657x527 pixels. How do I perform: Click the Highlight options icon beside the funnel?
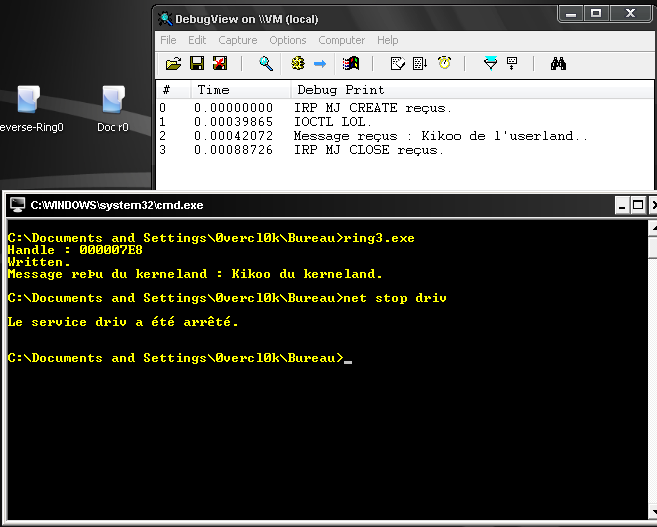coord(512,64)
